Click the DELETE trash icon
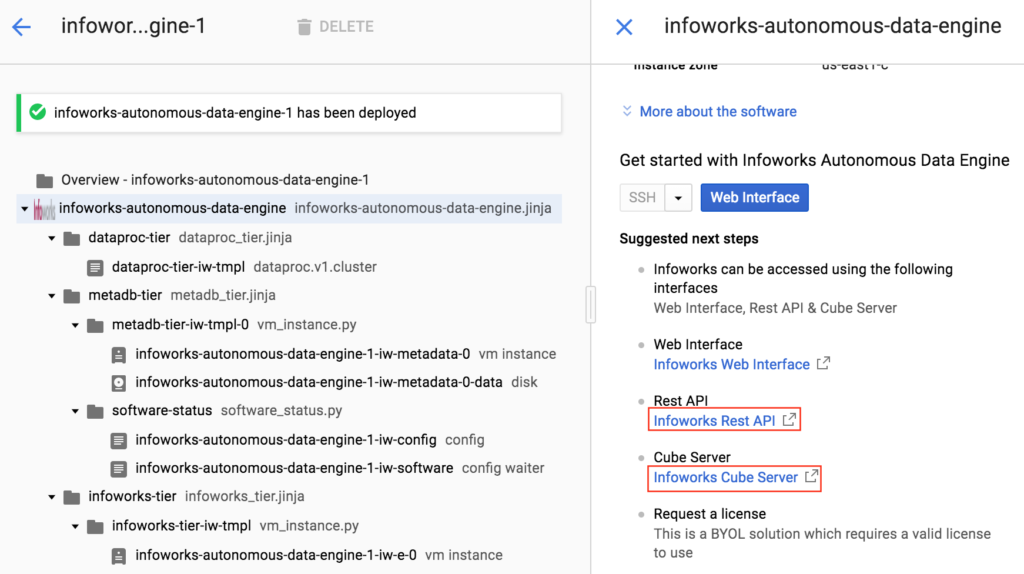 [x=304, y=27]
